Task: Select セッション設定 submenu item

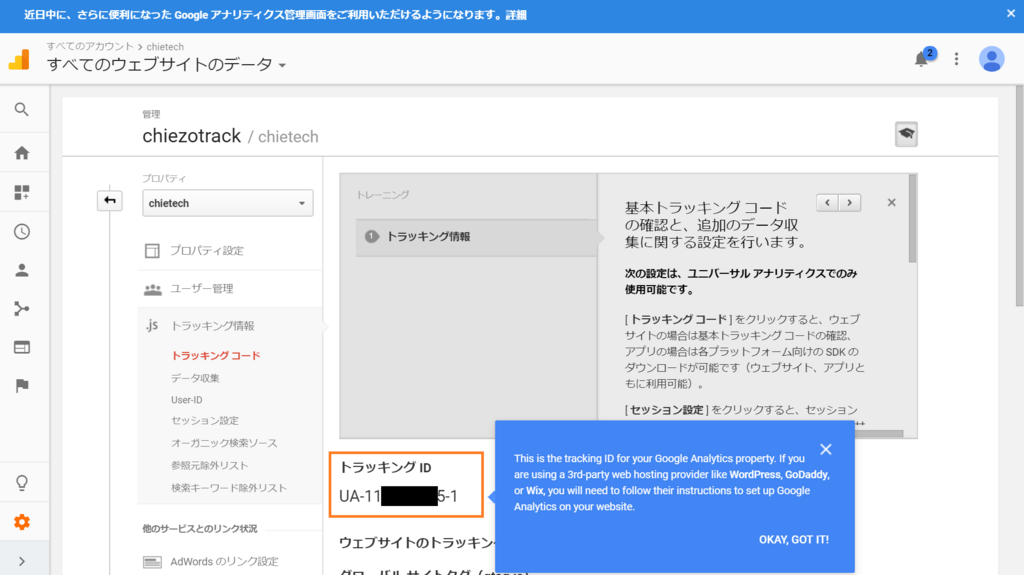Action: 205,420
